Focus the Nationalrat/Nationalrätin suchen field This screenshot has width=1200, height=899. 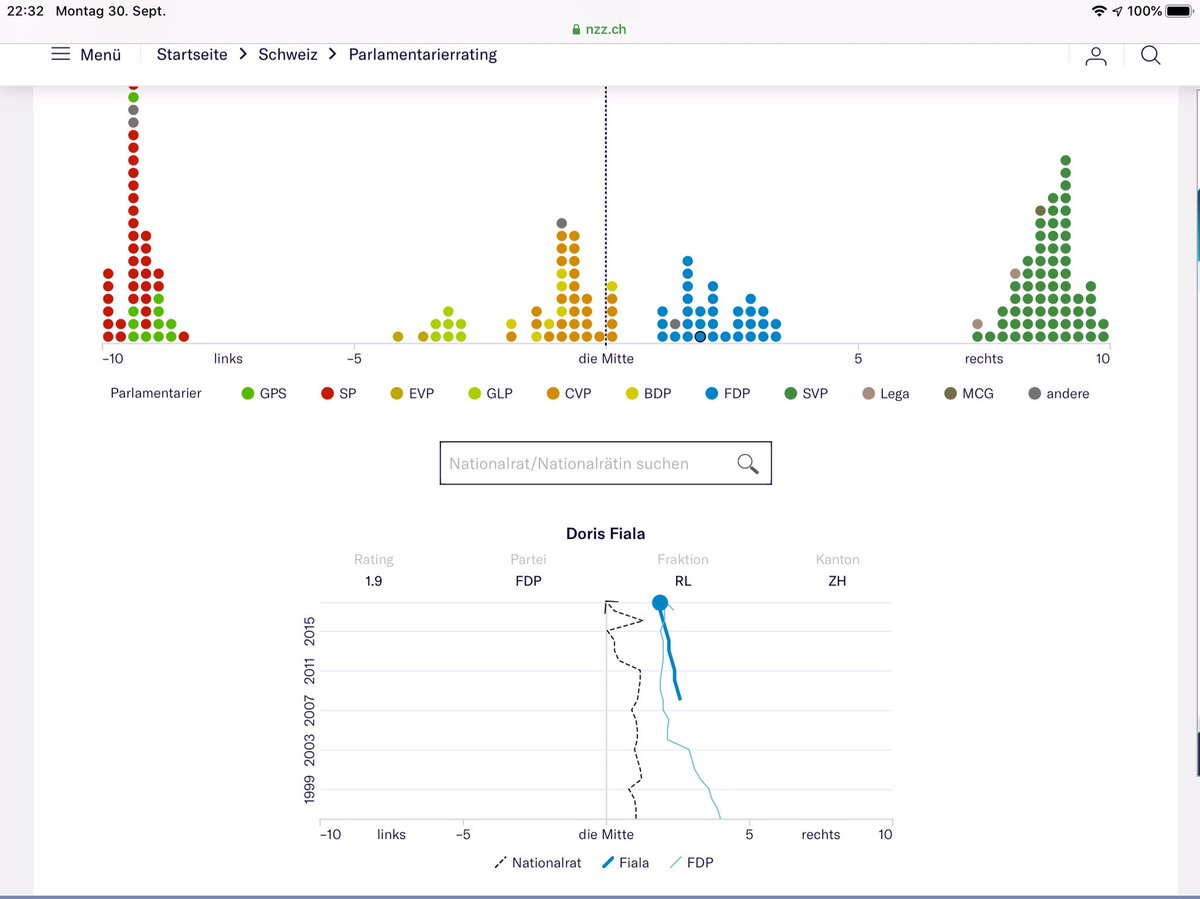605,463
